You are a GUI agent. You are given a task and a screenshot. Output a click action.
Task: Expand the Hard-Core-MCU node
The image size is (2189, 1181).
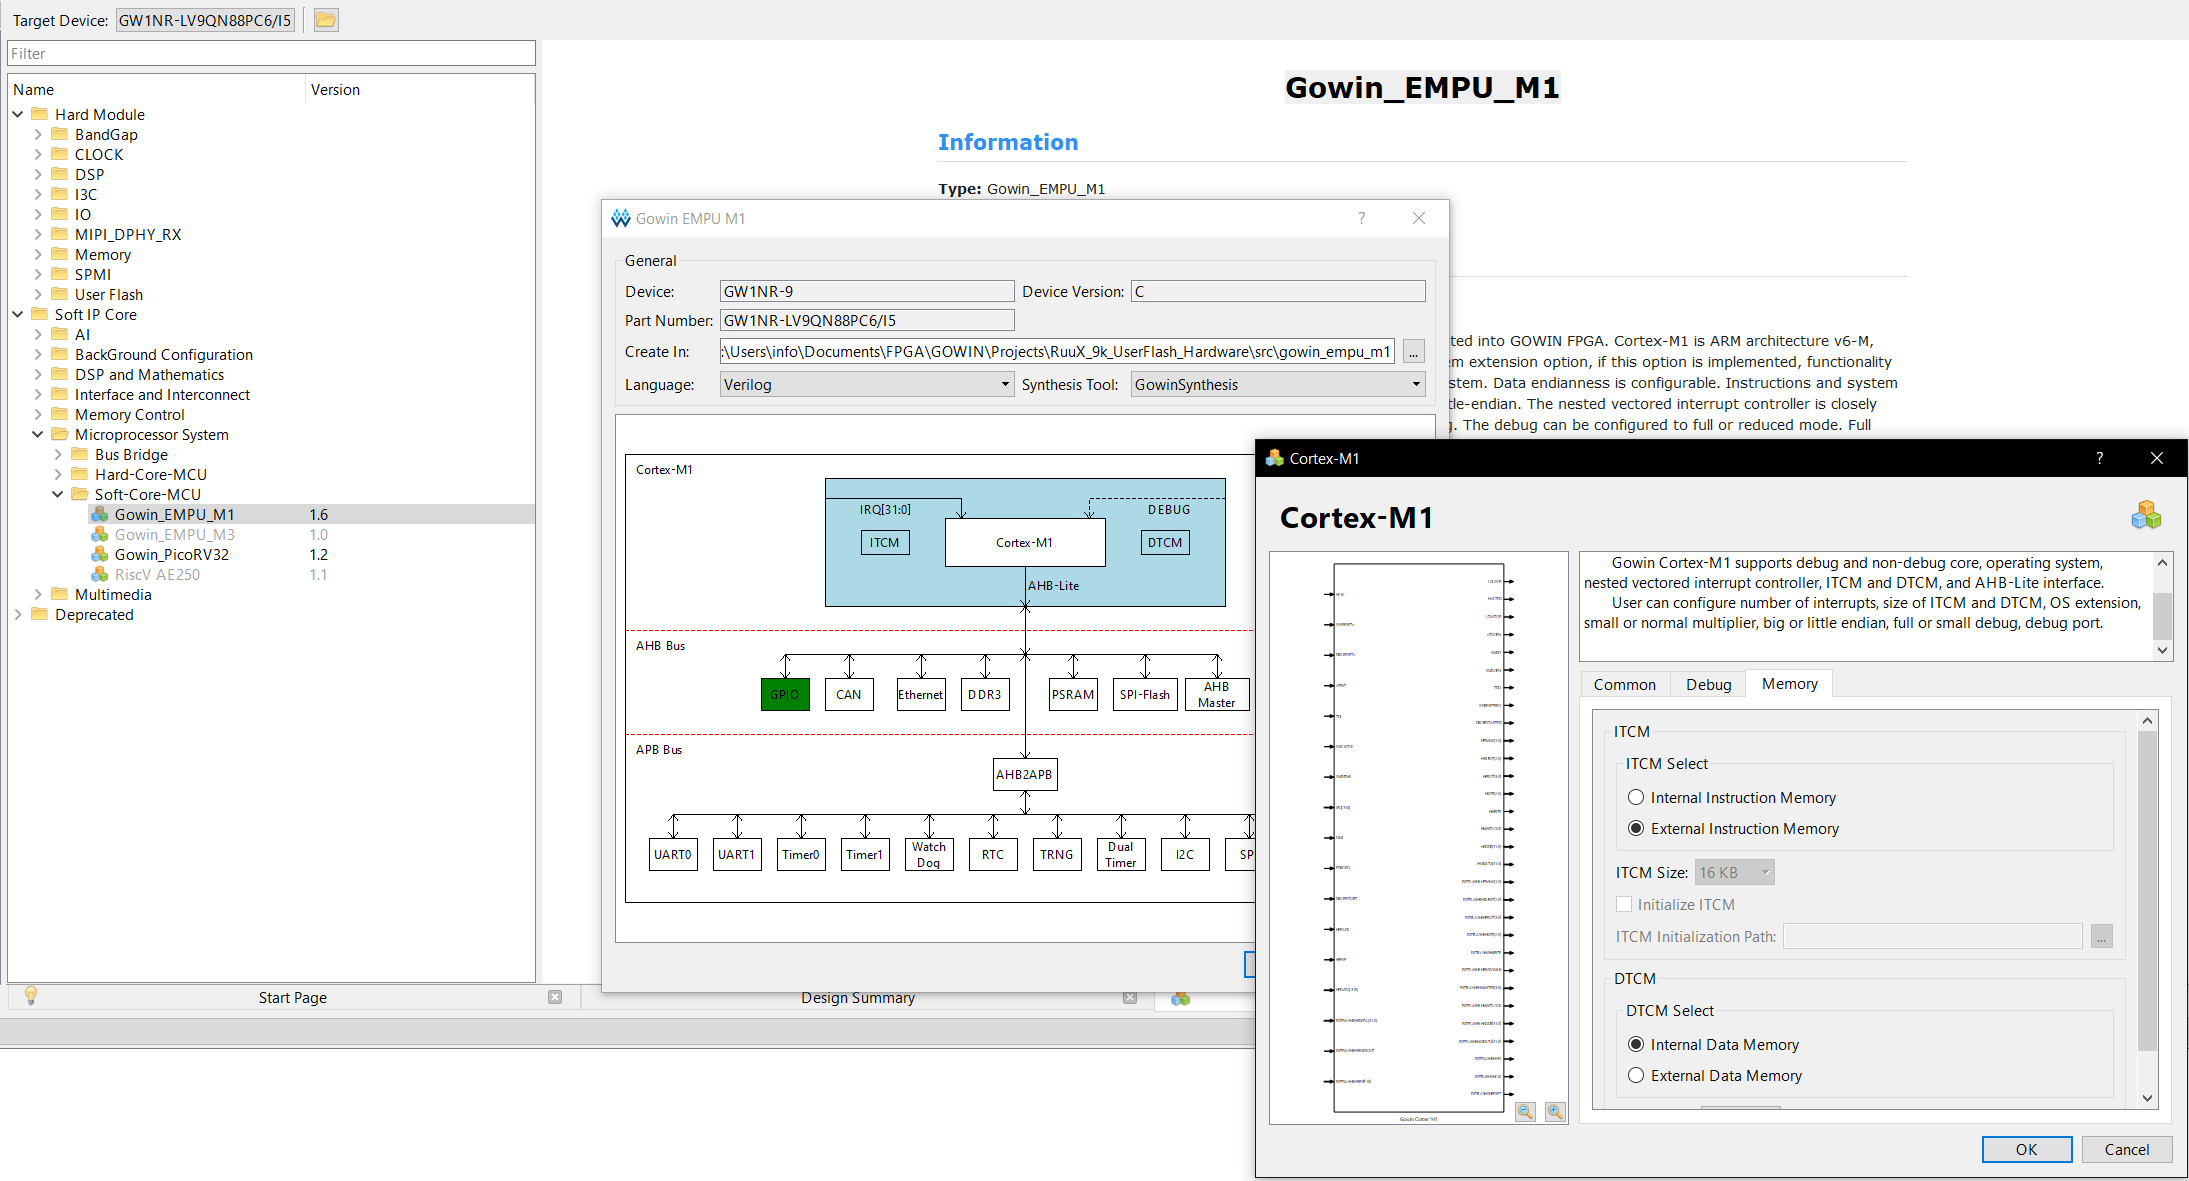[58, 474]
